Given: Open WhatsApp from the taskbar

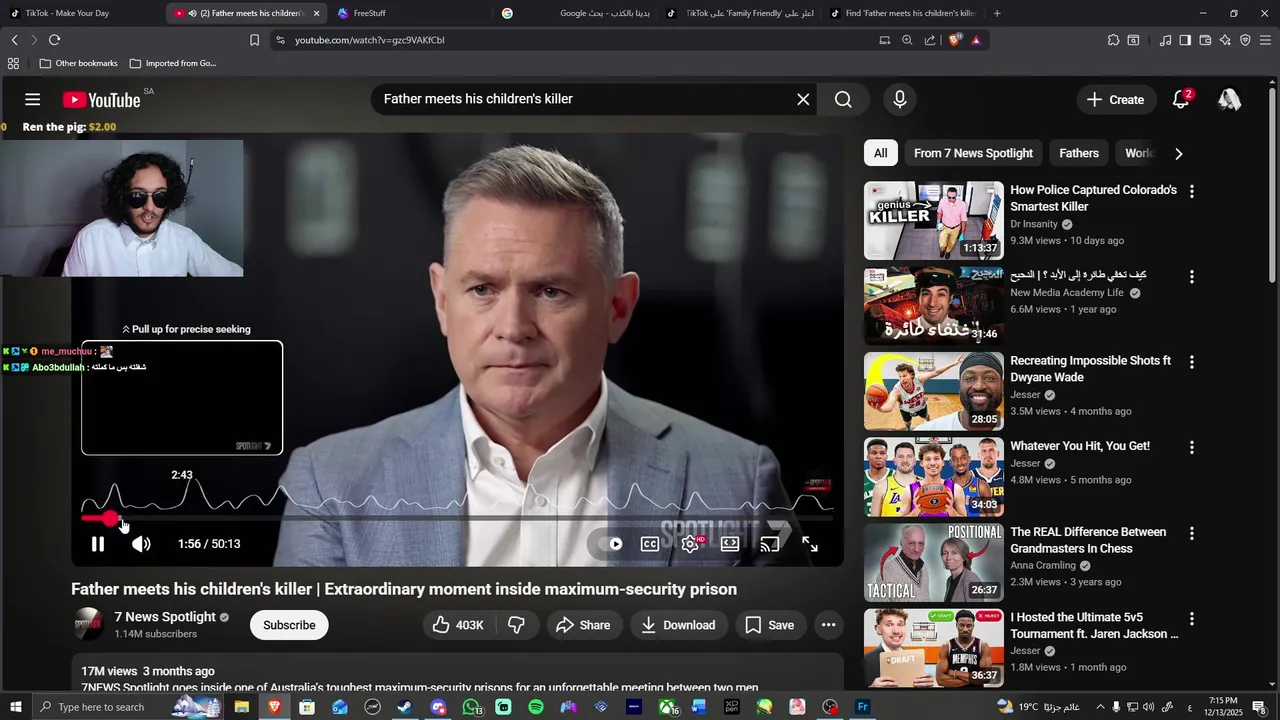Looking at the screenshot, I should point(471,707).
